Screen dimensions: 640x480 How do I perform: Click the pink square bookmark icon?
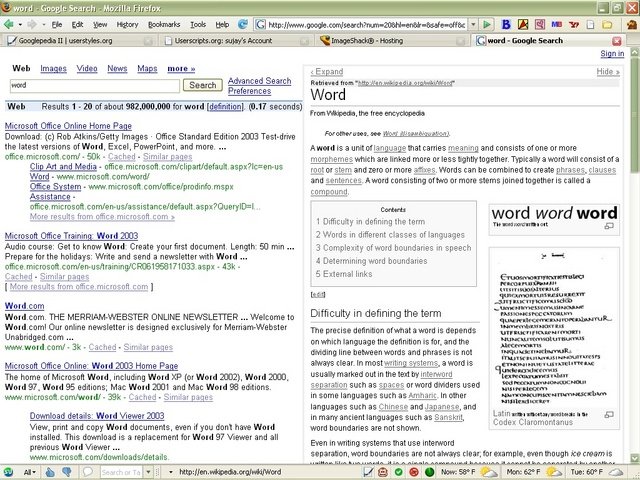click(x=540, y=24)
